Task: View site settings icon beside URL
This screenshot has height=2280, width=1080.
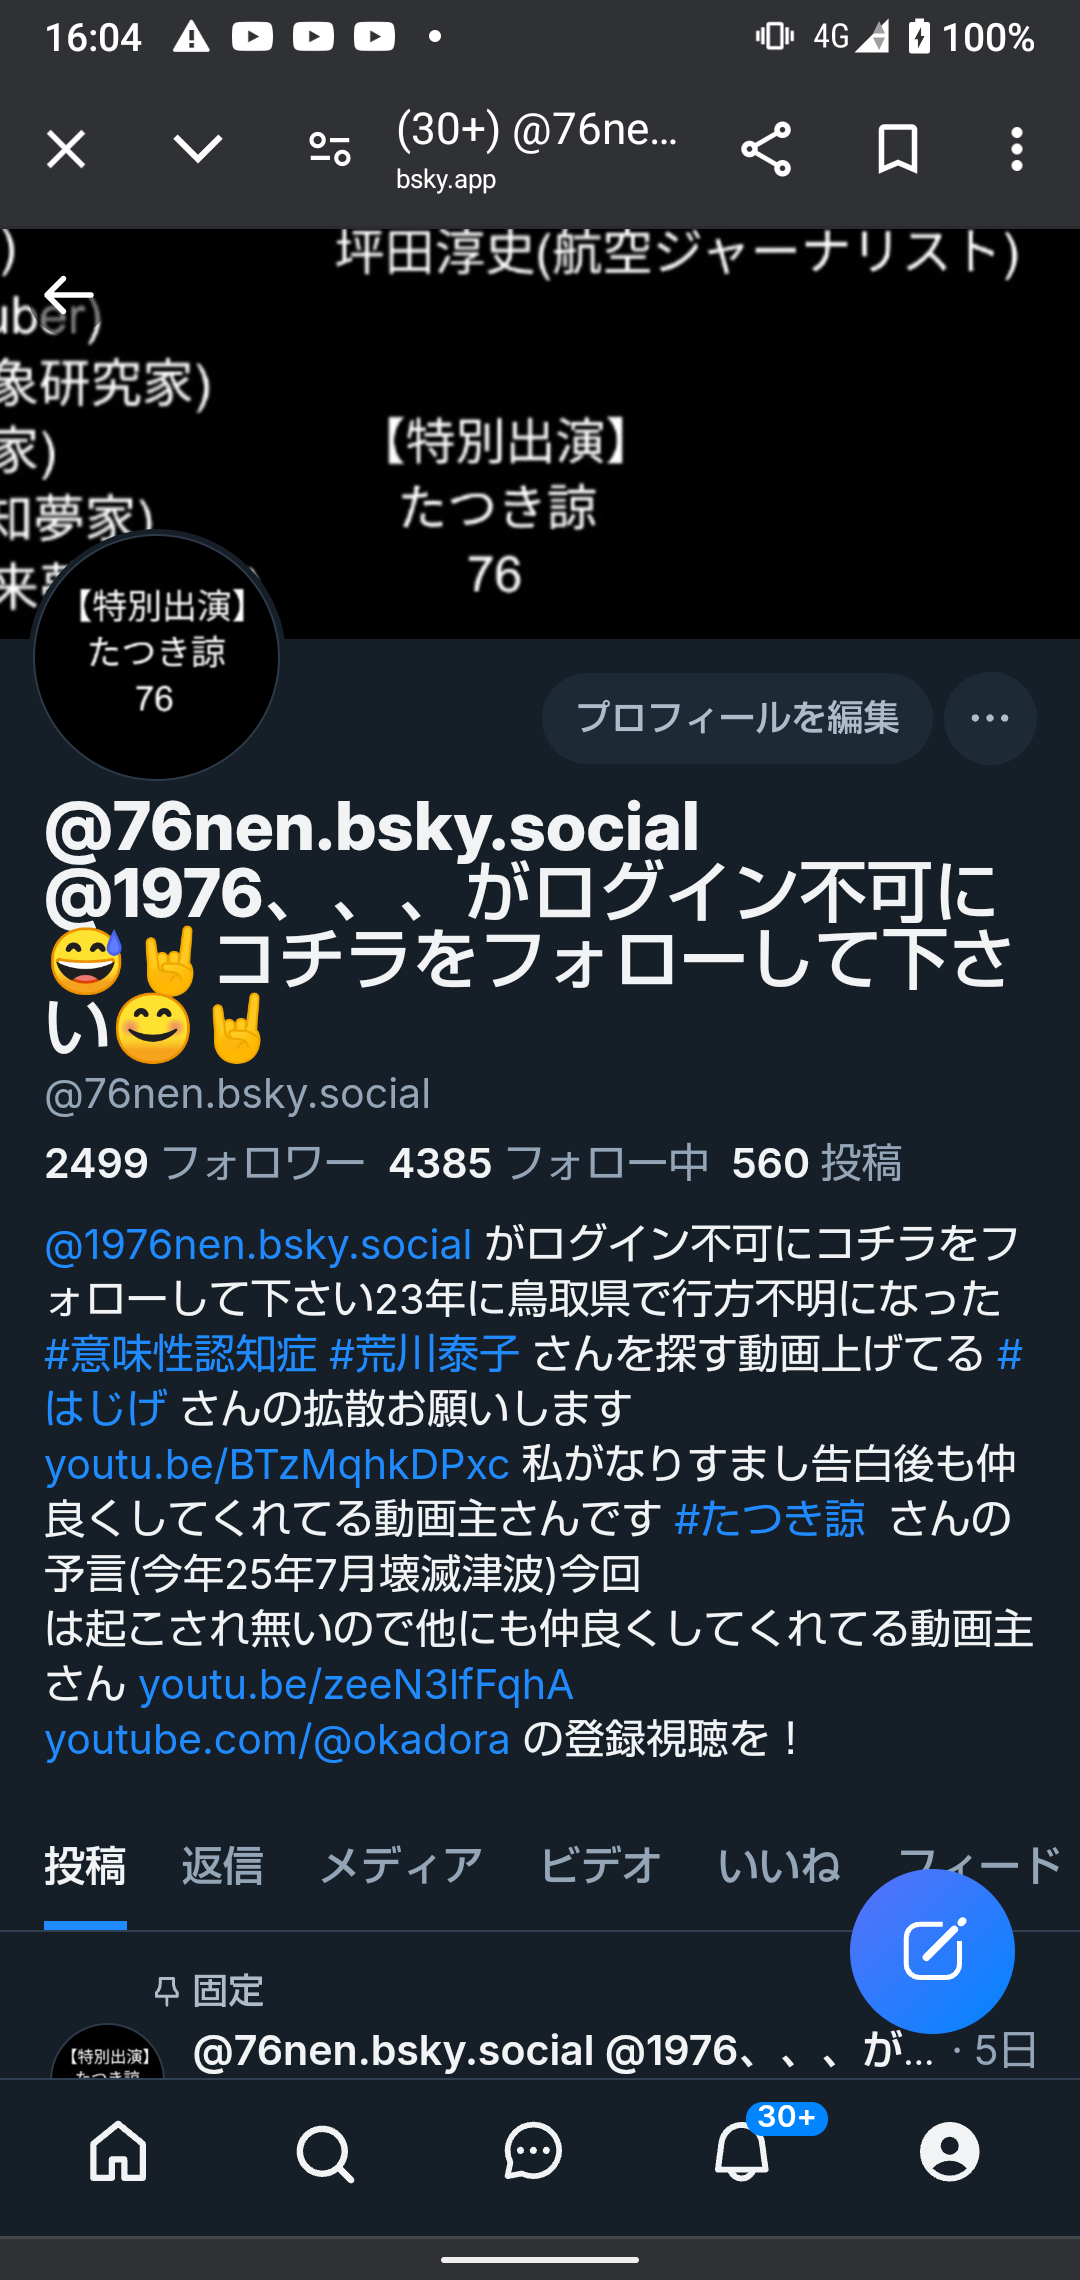Action: pos(330,150)
